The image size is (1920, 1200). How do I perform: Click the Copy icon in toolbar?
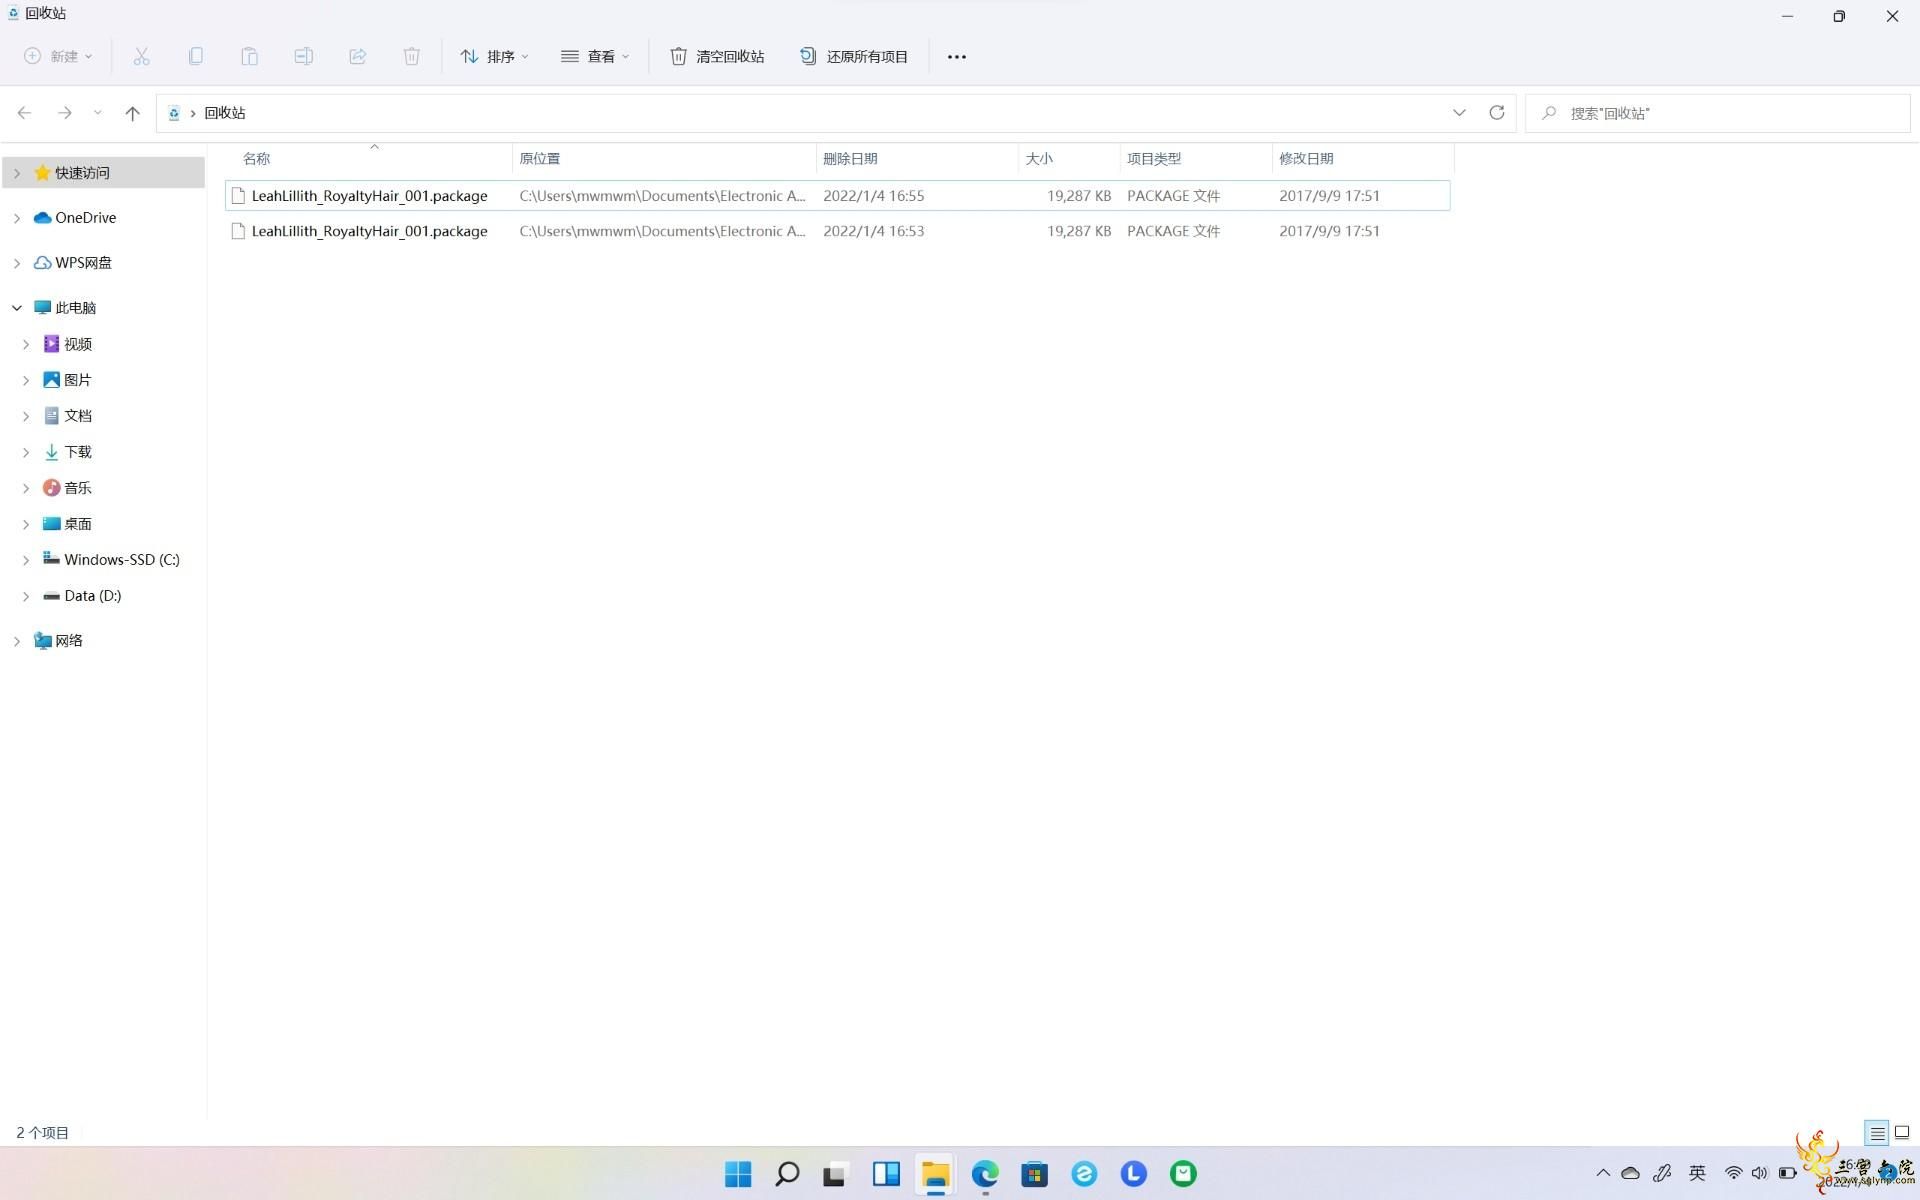click(195, 56)
